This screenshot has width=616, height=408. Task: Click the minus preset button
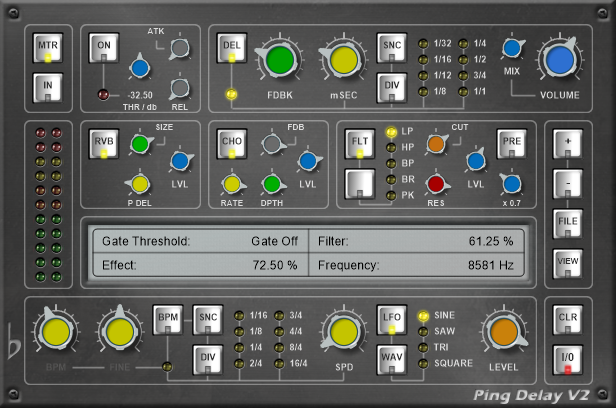point(568,183)
